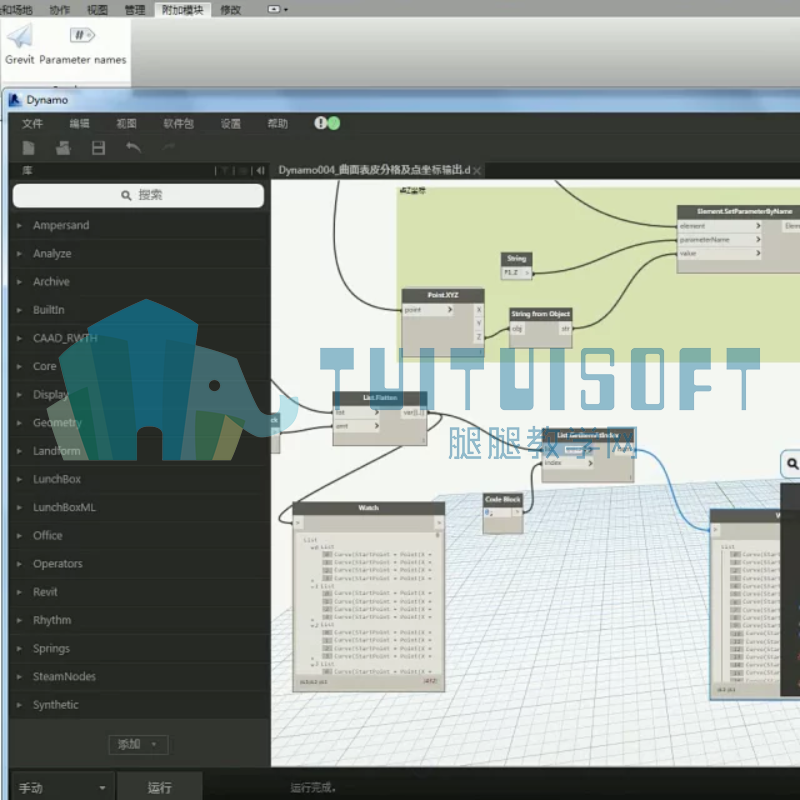
Task: Collapse the library panel sidebar
Action: 260,170
